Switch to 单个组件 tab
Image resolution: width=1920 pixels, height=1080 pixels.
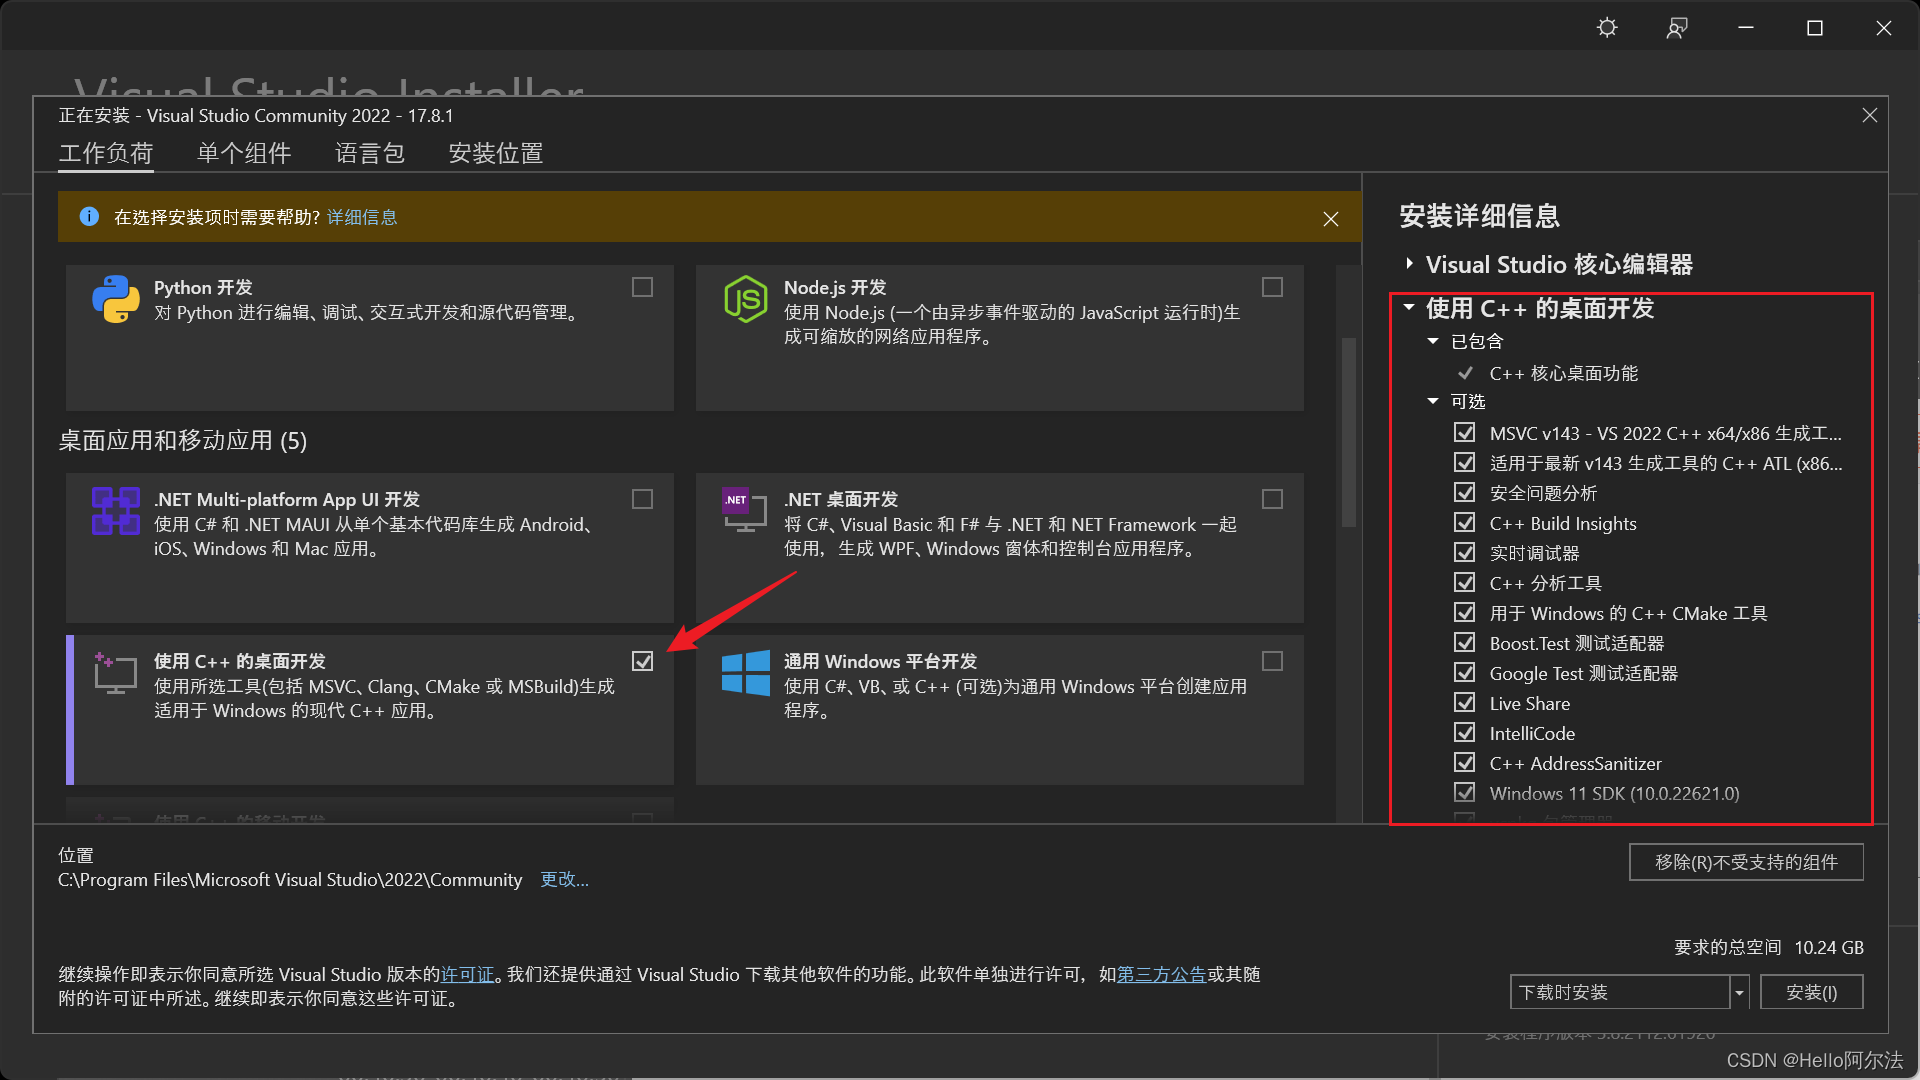[244, 153]
